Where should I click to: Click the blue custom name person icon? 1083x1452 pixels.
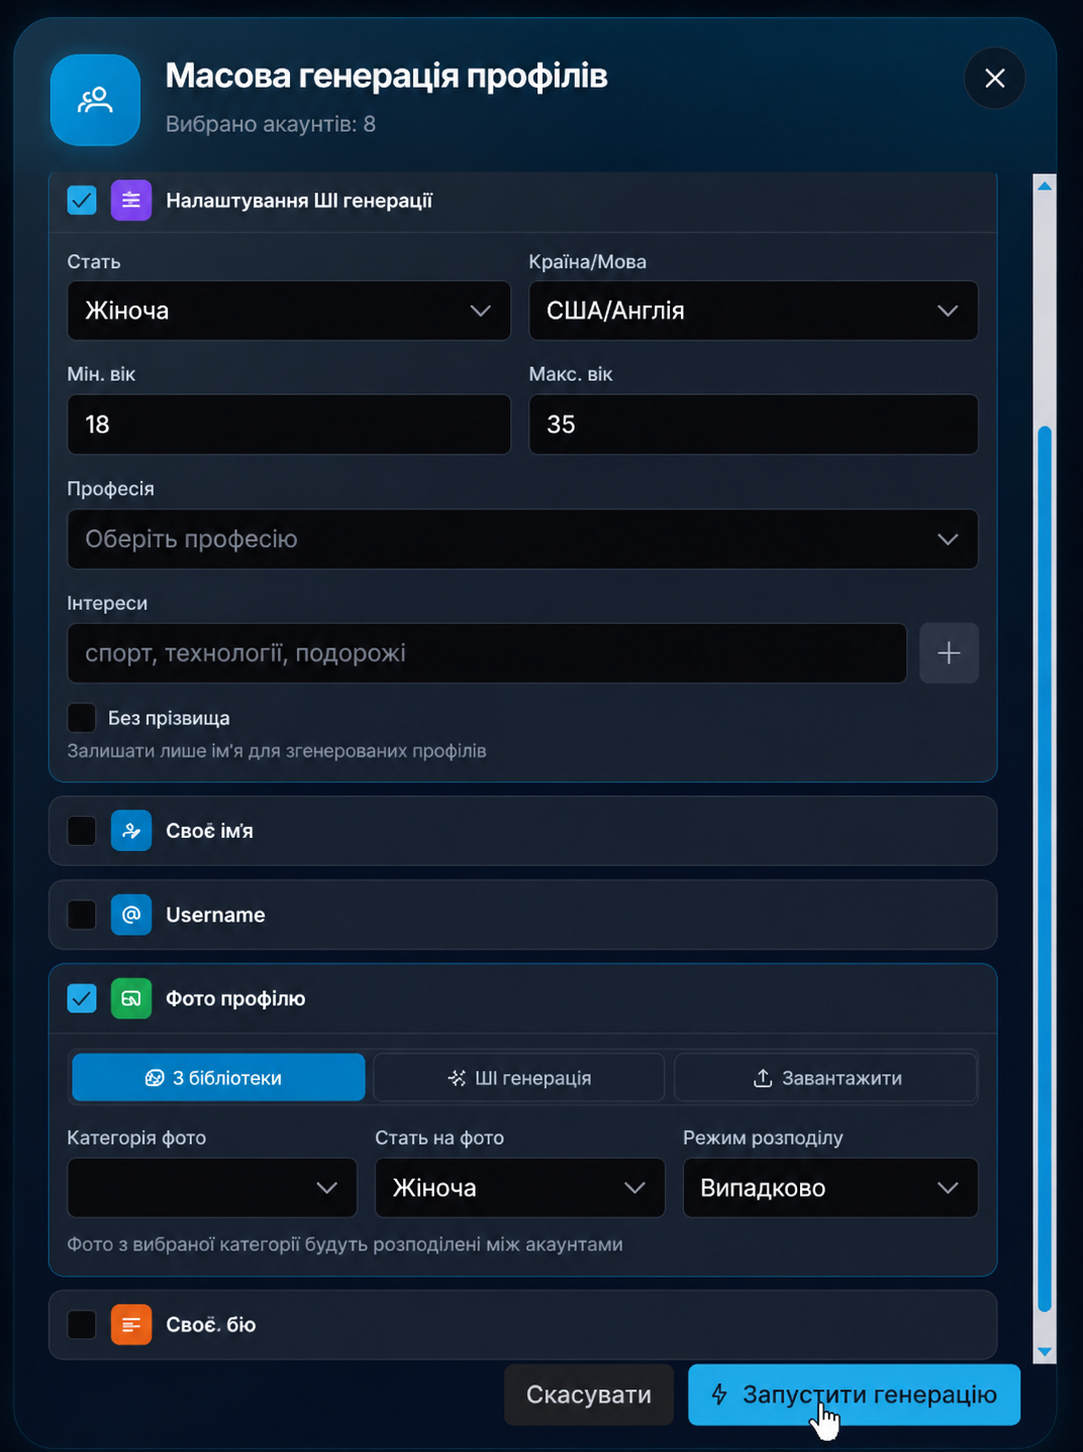tap(131, 830)
